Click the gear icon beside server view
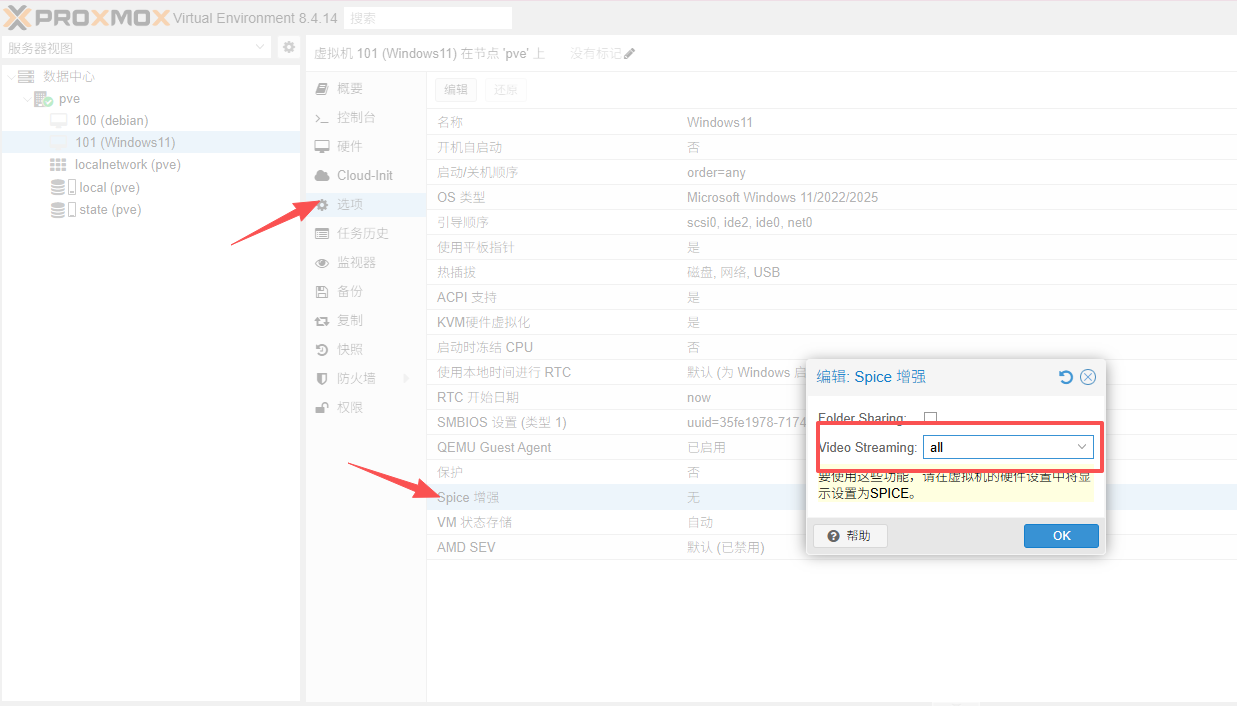 (x=288, y=48)
